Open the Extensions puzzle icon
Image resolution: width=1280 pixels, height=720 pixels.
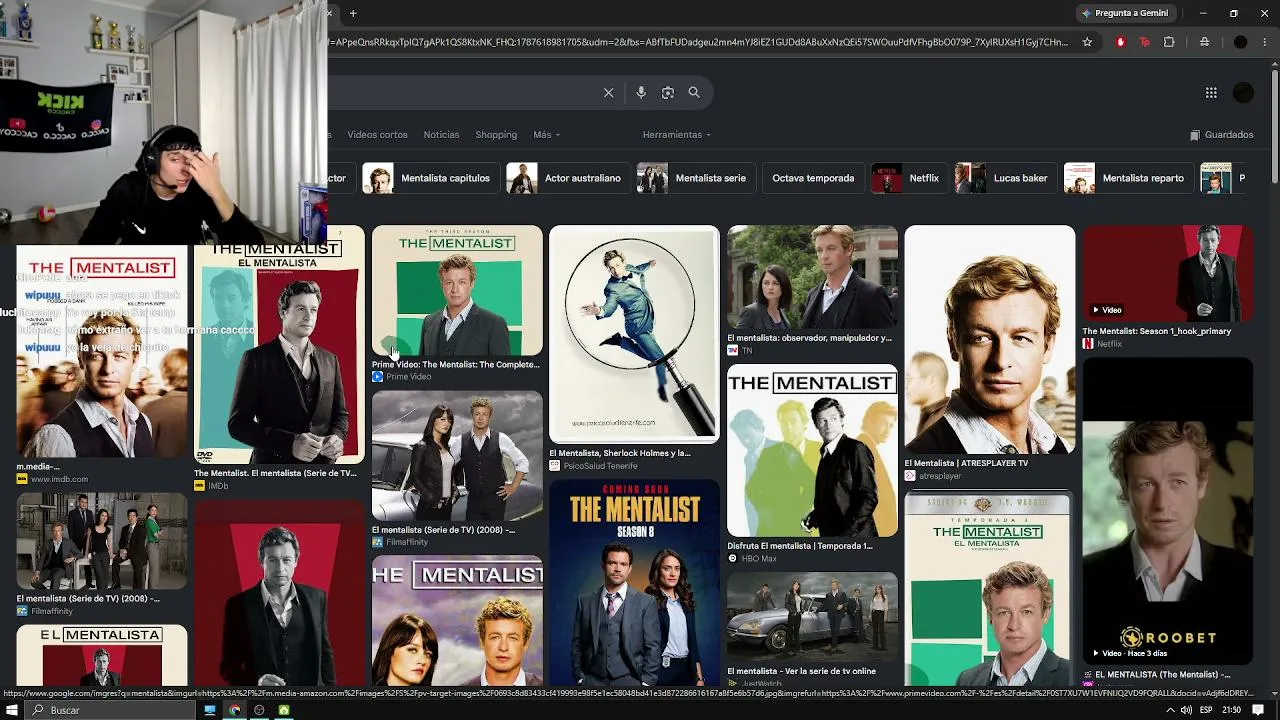[x=1169, y=42]
